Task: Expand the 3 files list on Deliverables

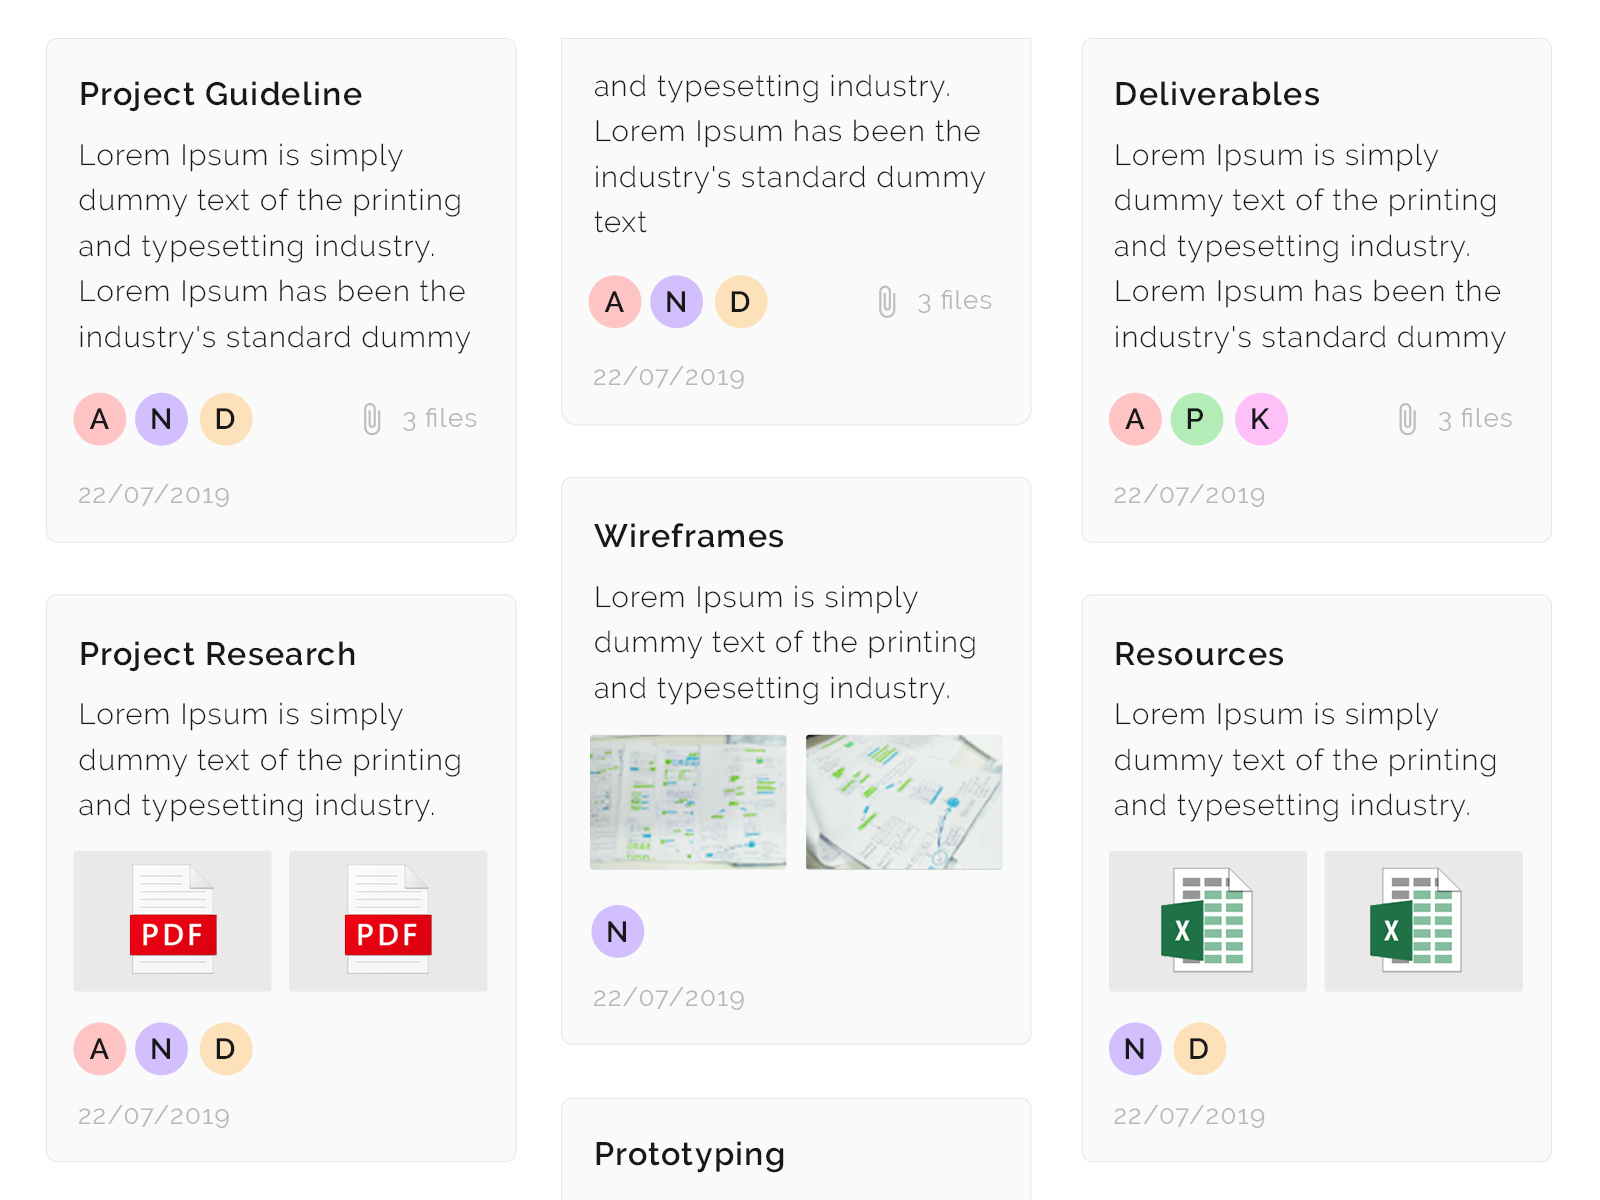Action: pyautogui.click(x=1475, y=419)
